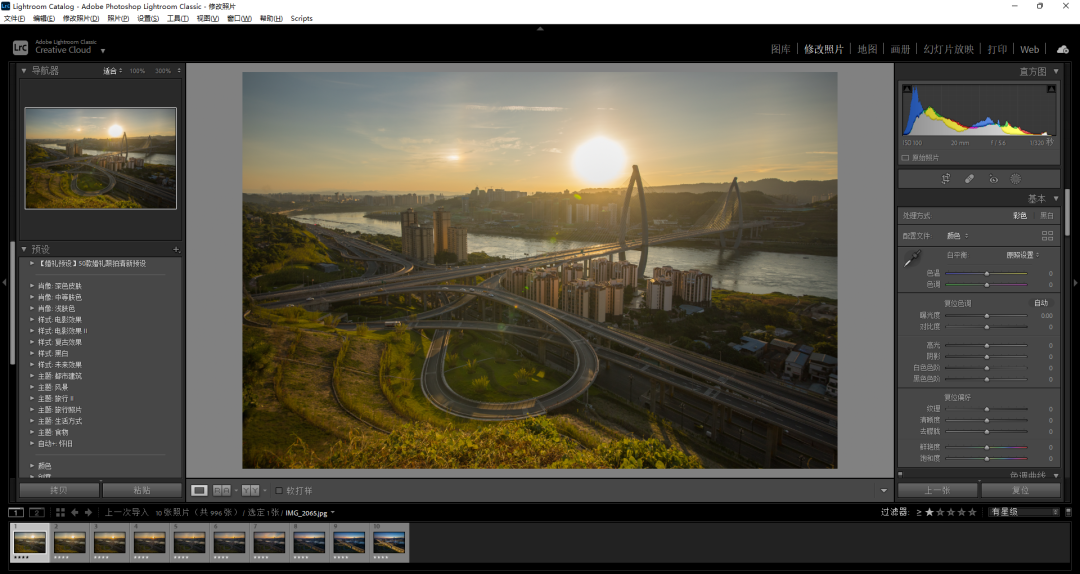Toggle the shadow clipping indicator in histogram
Viewport: 1080px width, 574px height.
pos(907,89)
